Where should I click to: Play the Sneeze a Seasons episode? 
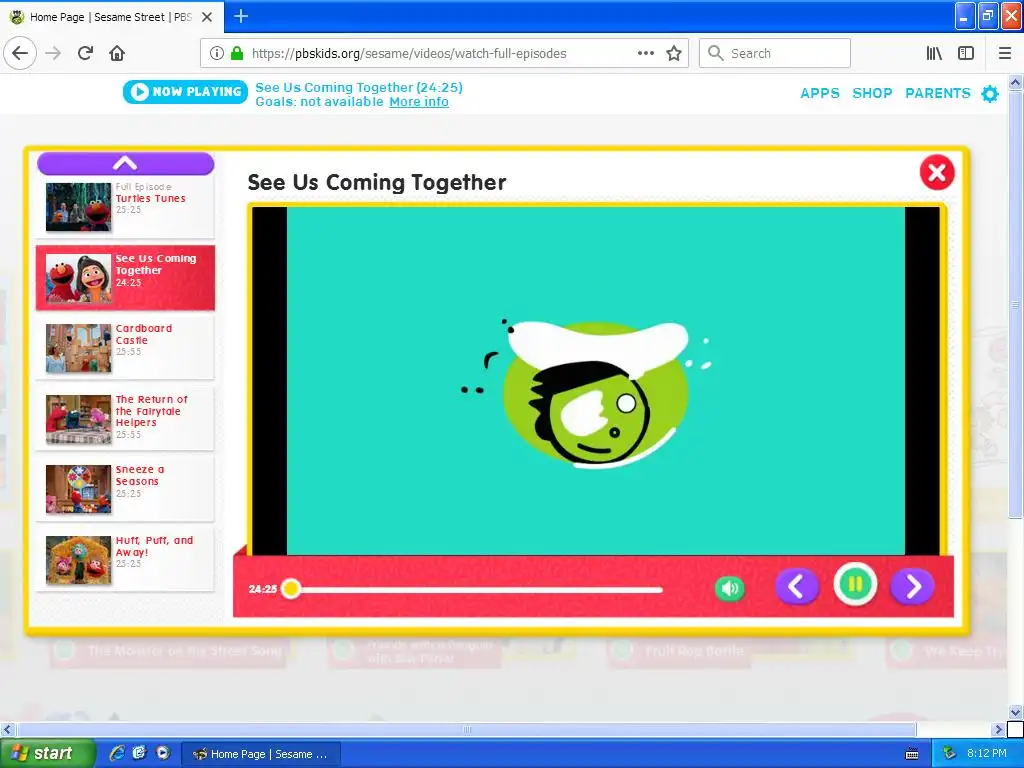125,489
